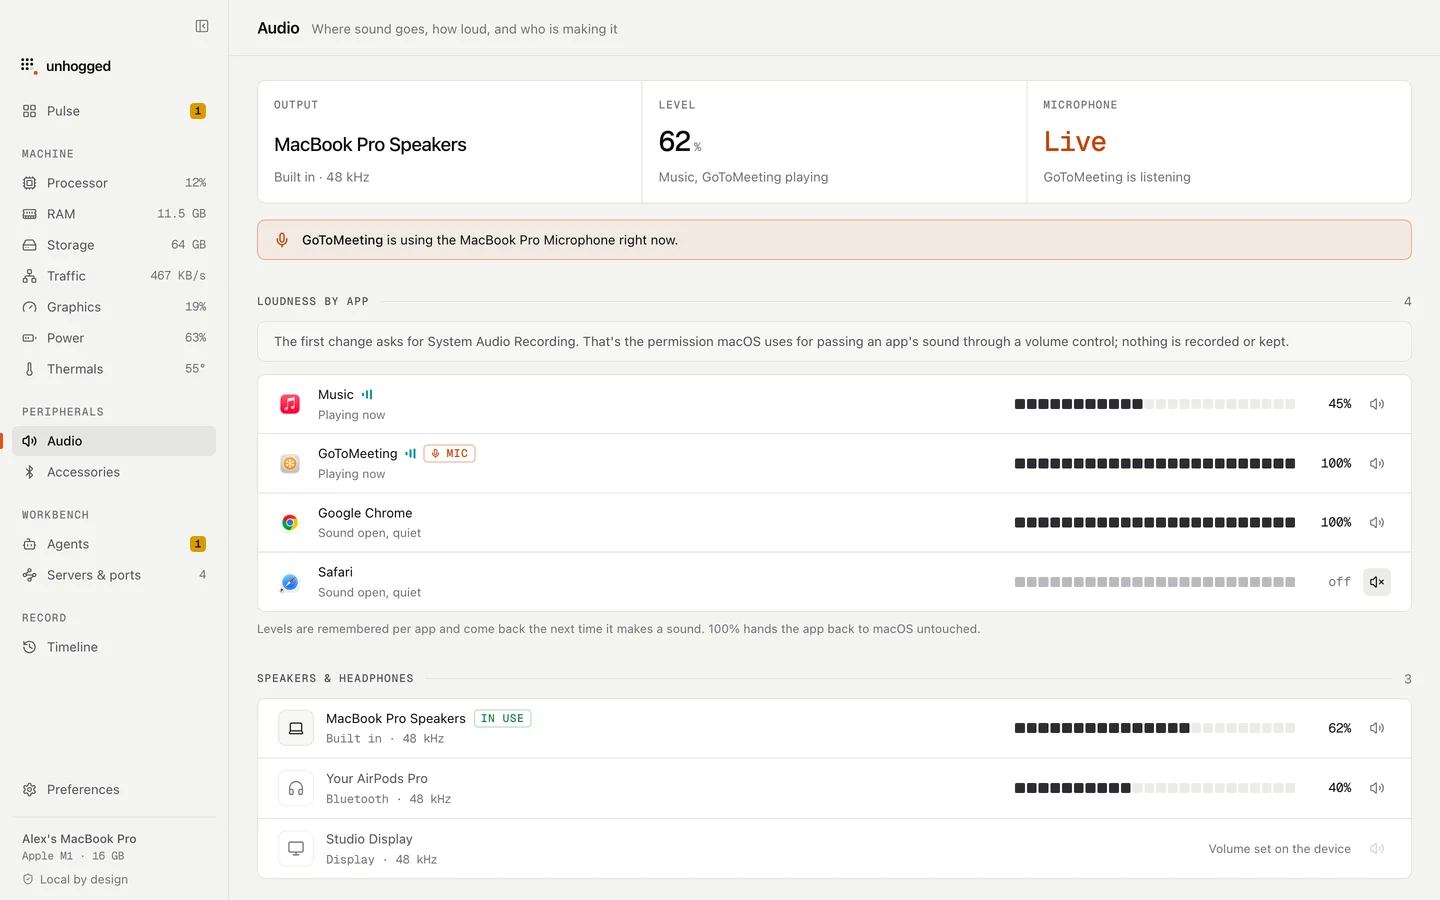
Task: Mute GoToMeeting audio
Action: [x=1377, y=463]
